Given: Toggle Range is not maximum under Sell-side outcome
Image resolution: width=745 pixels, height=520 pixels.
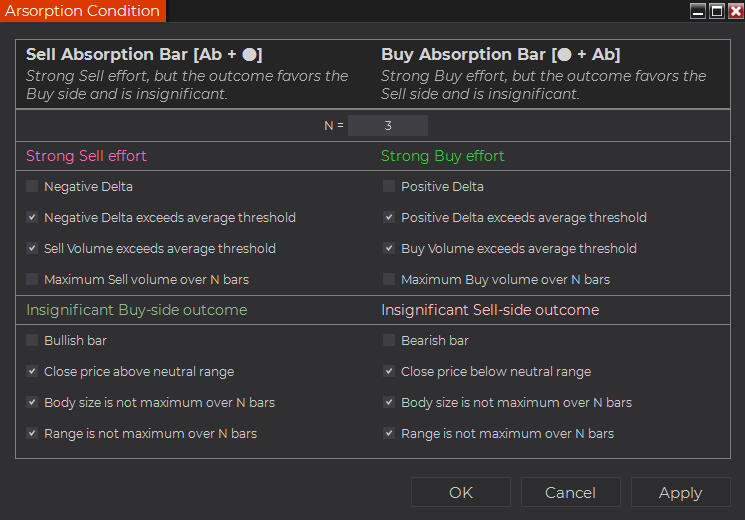Looking at the screenshot, I should pos(390,434).
